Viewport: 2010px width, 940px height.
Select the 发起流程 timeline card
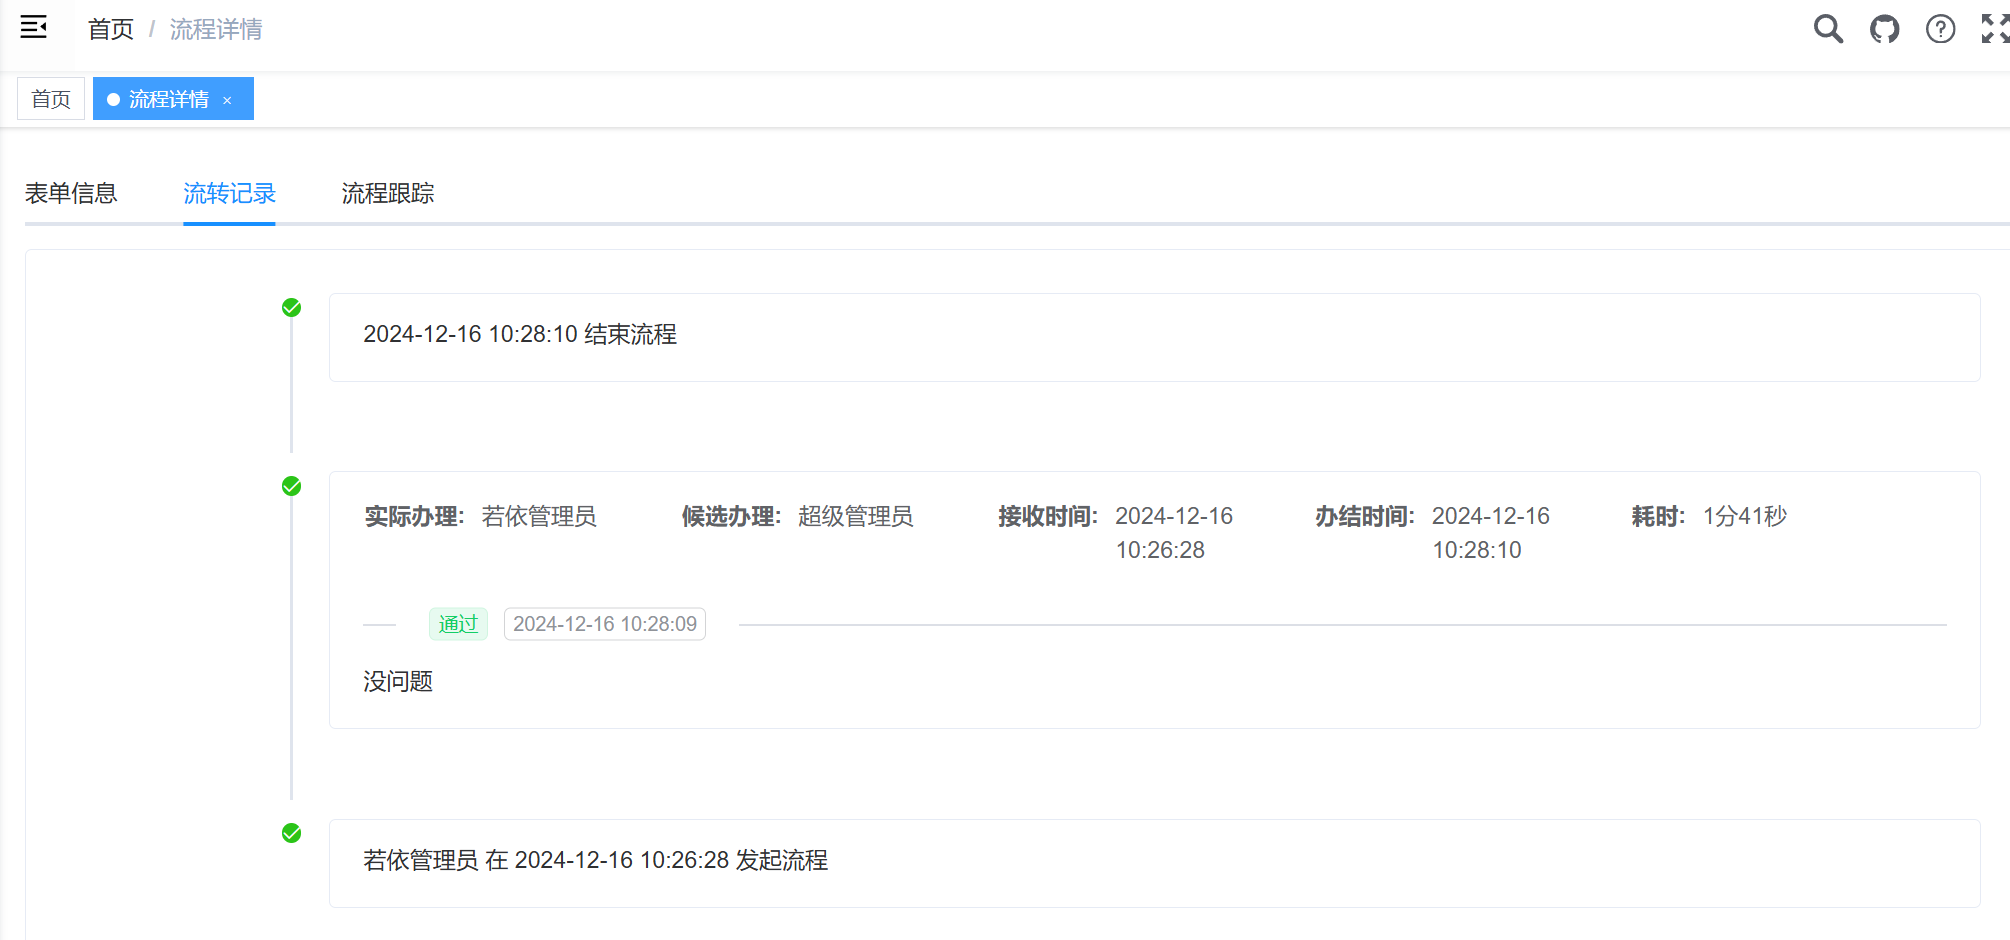tap(1154, 863)
